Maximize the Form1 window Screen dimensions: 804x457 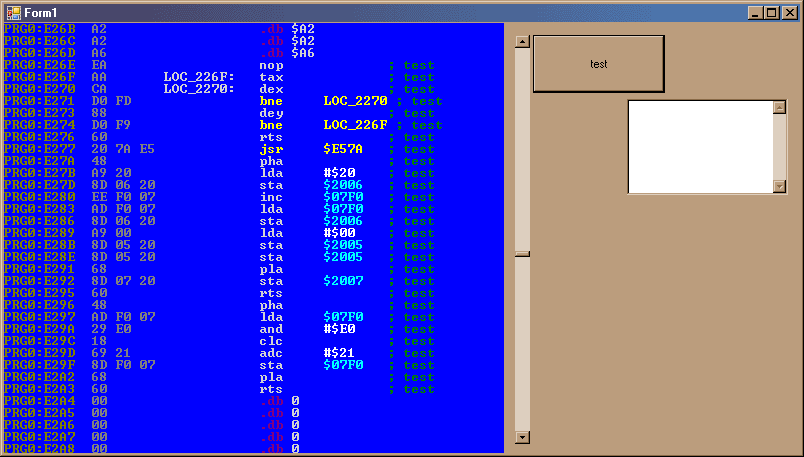pyautogui.click(x=772, y=13)
